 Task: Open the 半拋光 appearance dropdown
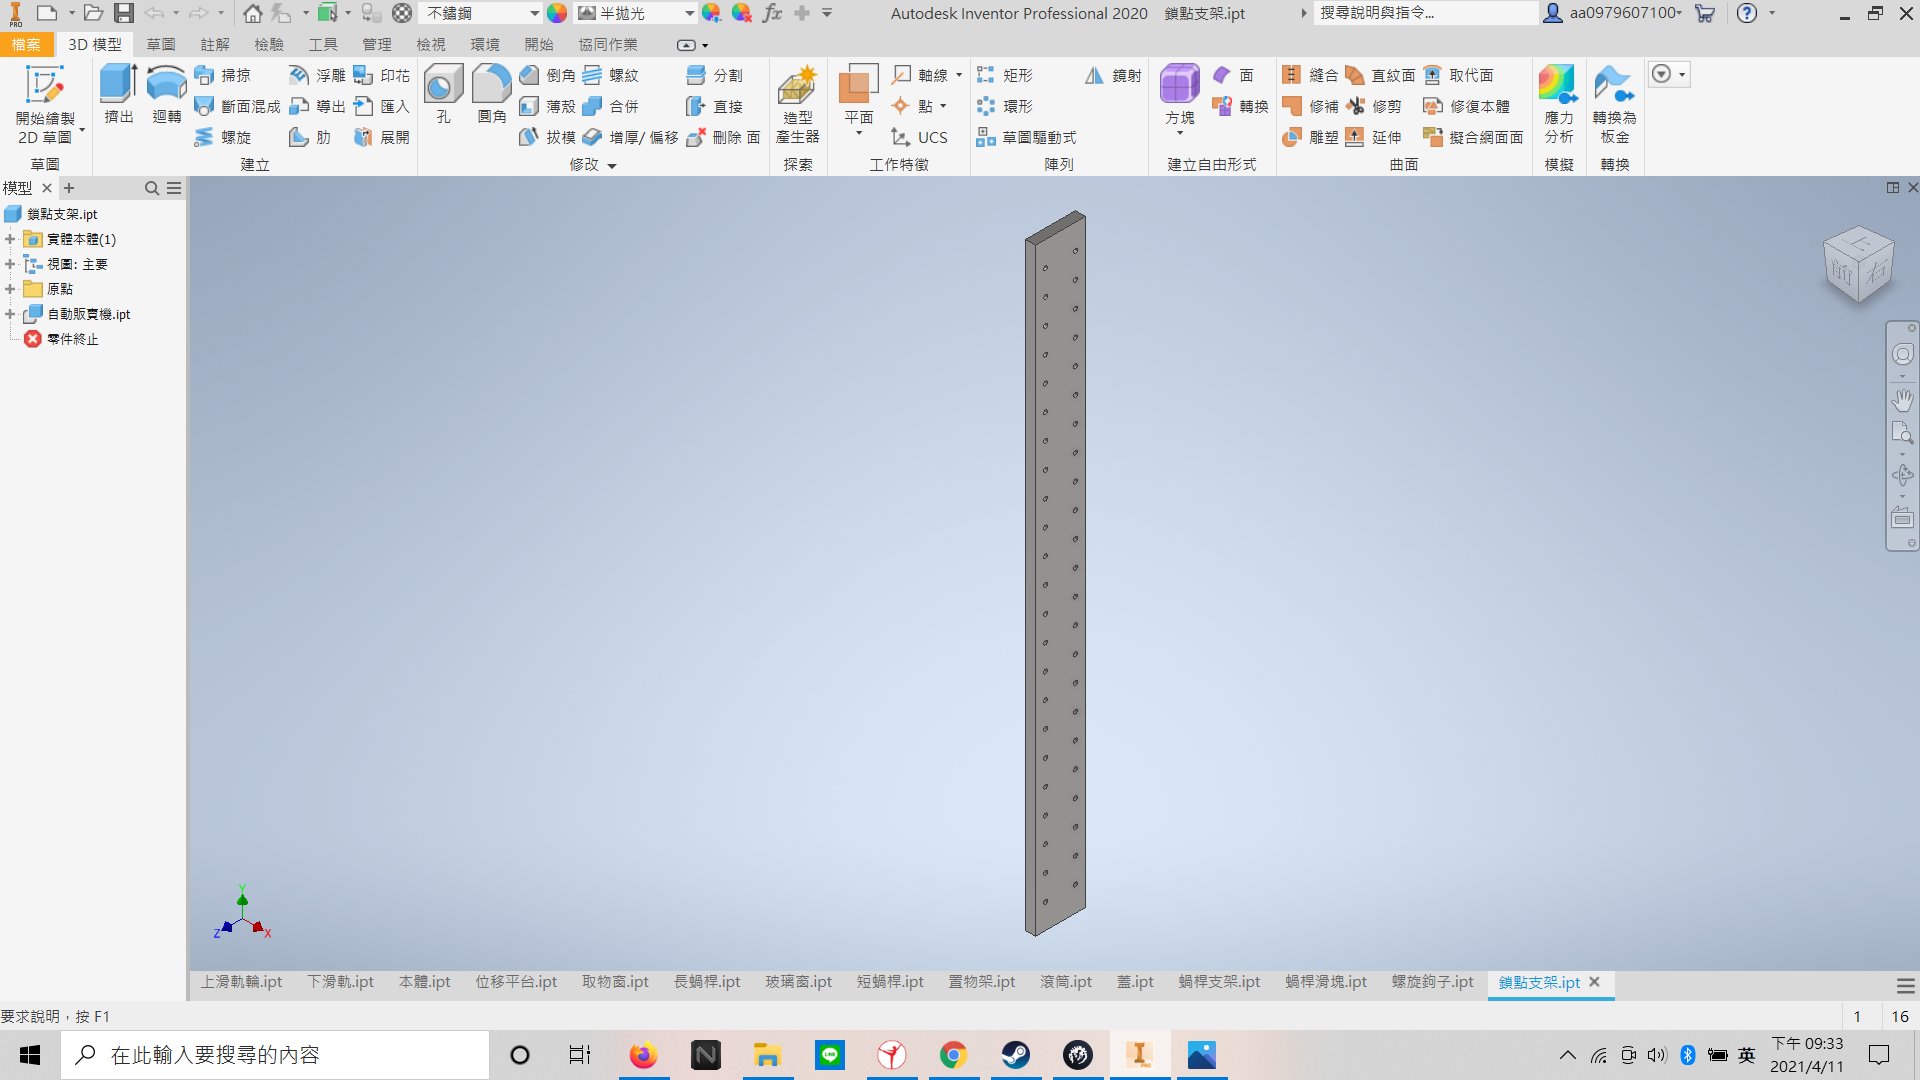pos(689,13)
